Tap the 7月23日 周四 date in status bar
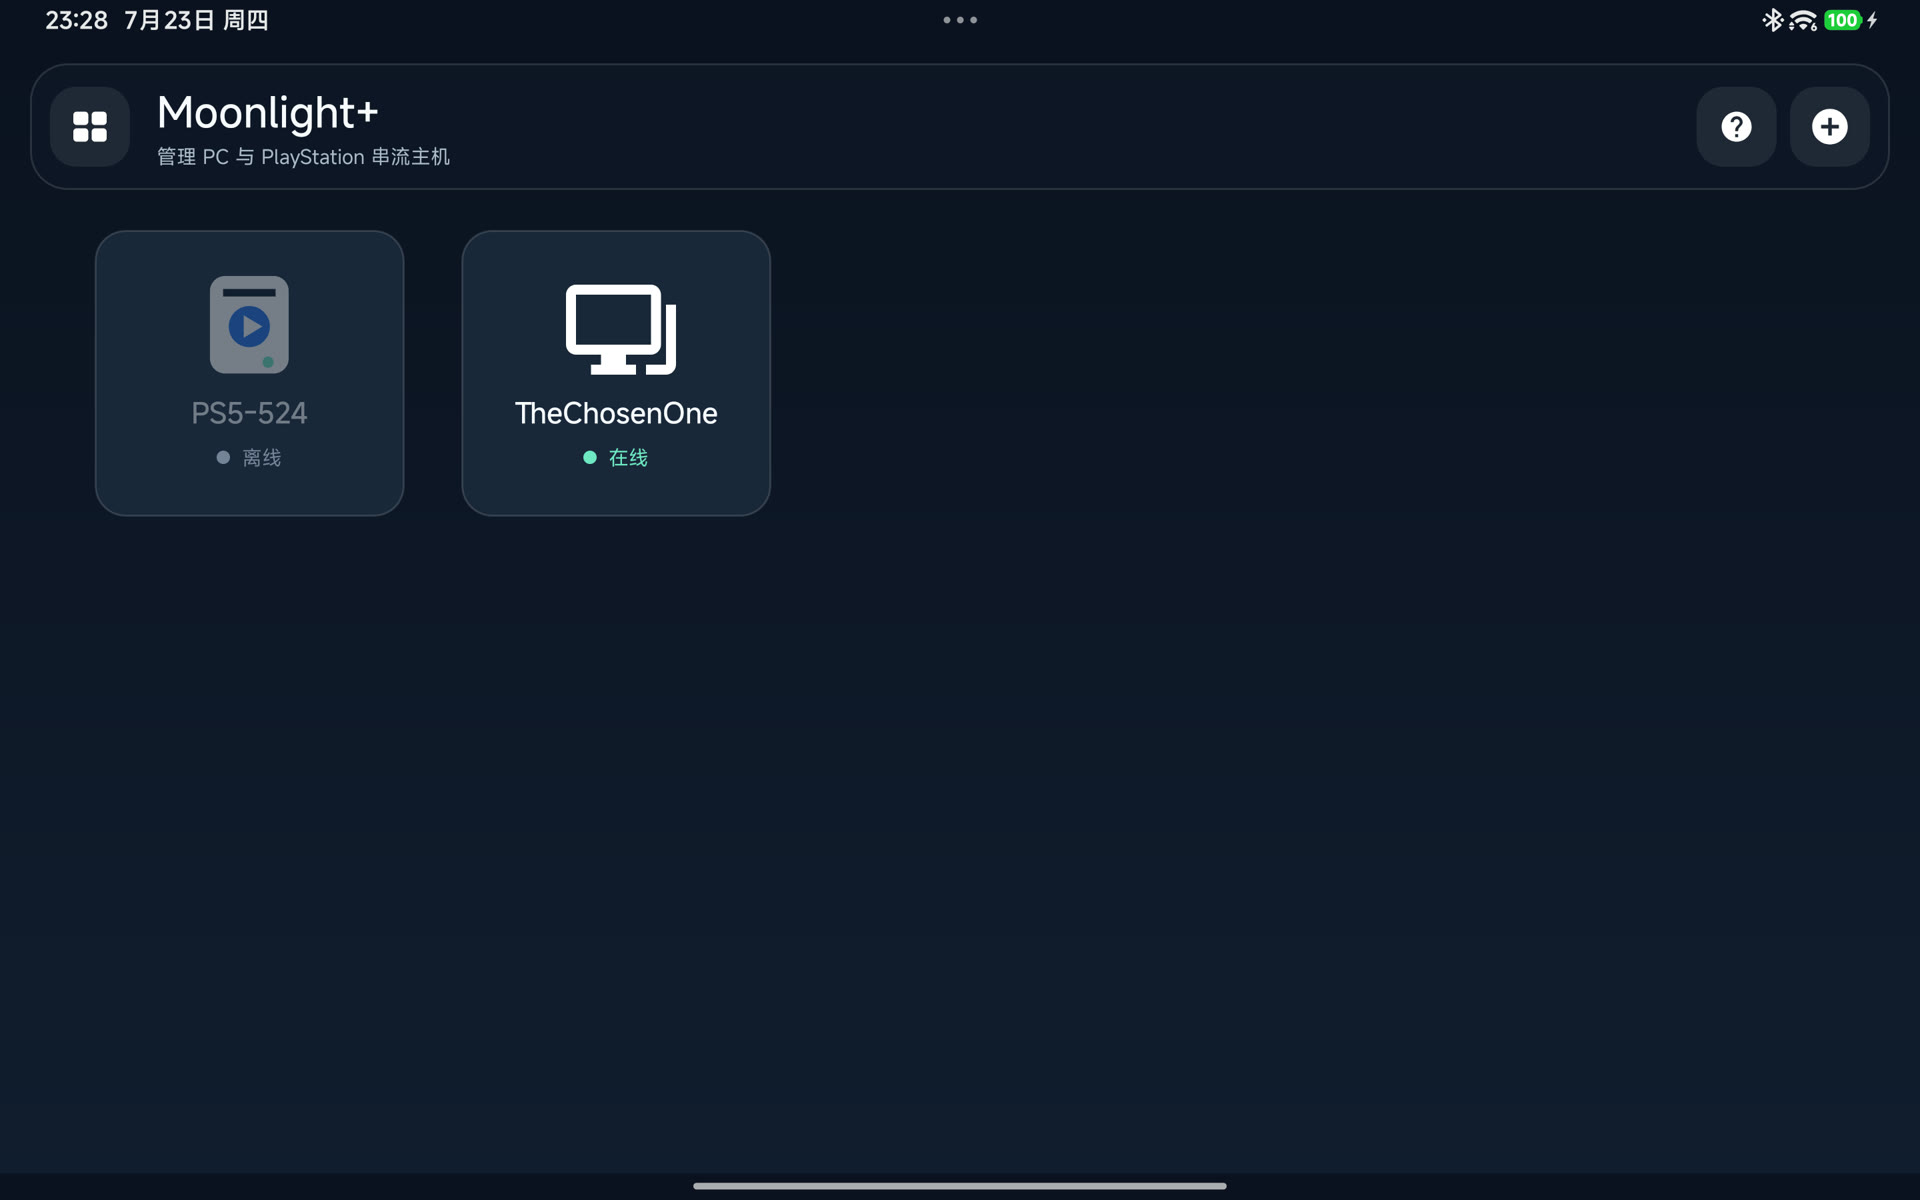Screen dimensions: 1920x1200 [196, 20]
